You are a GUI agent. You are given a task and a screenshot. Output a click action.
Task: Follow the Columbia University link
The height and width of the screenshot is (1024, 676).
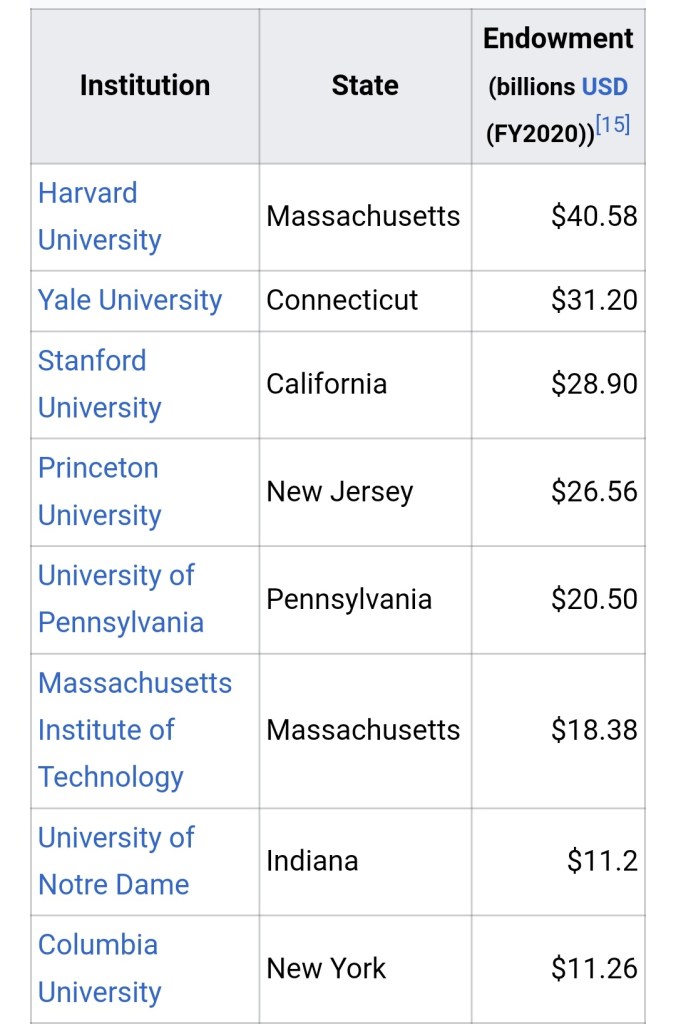click(x=99, y=968)
